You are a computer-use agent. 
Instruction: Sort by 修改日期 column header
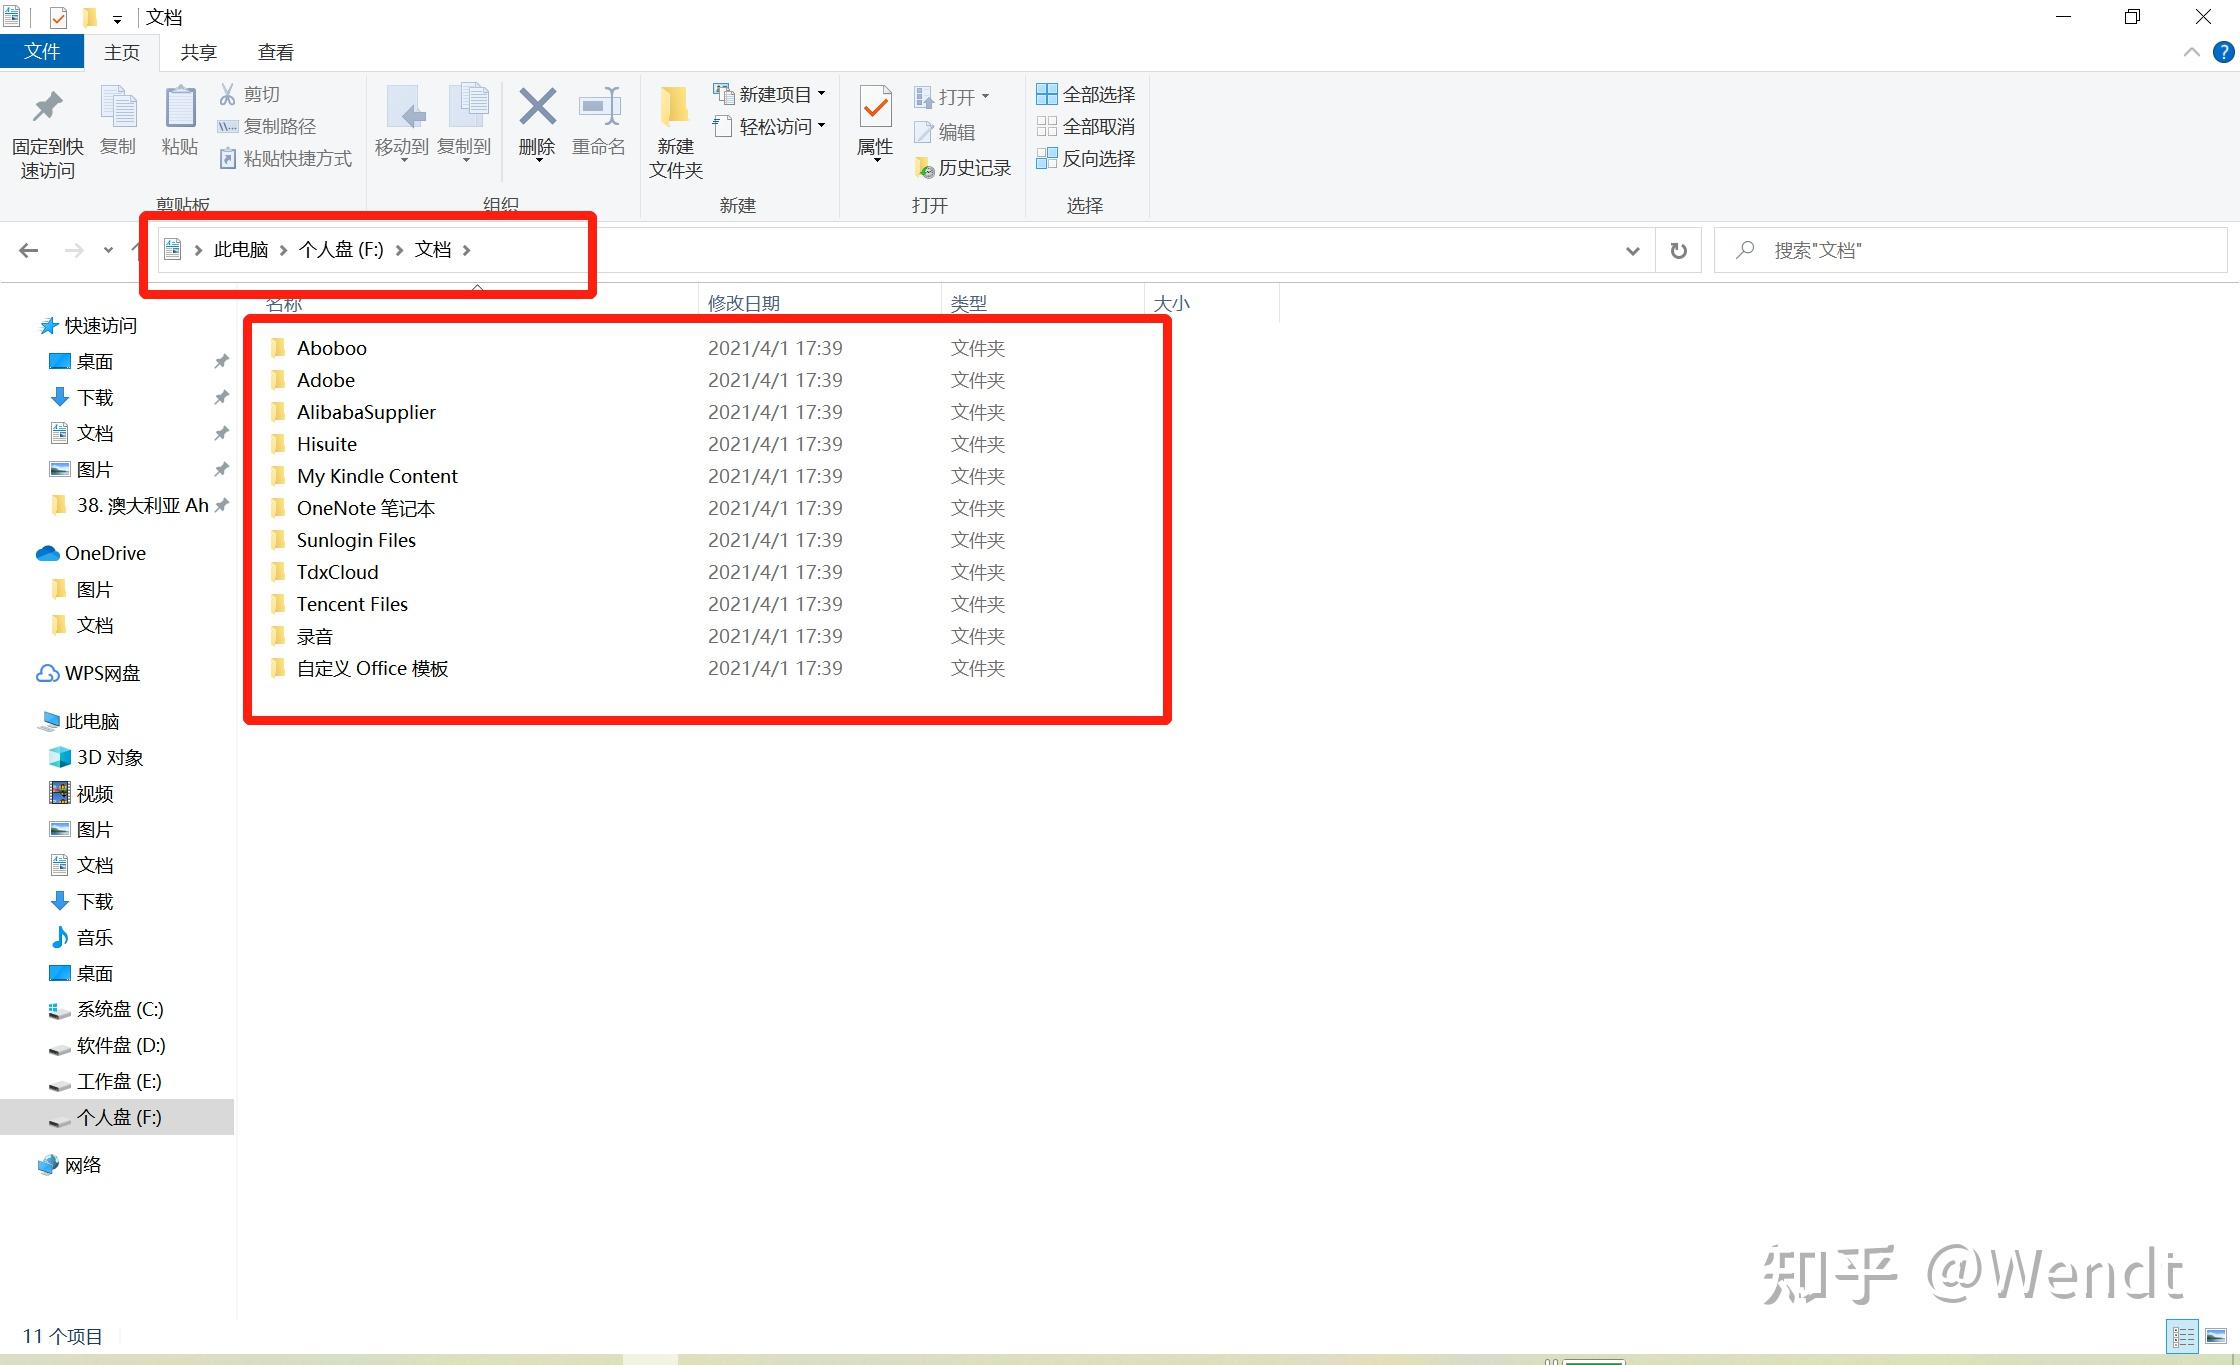pos(744,303)
